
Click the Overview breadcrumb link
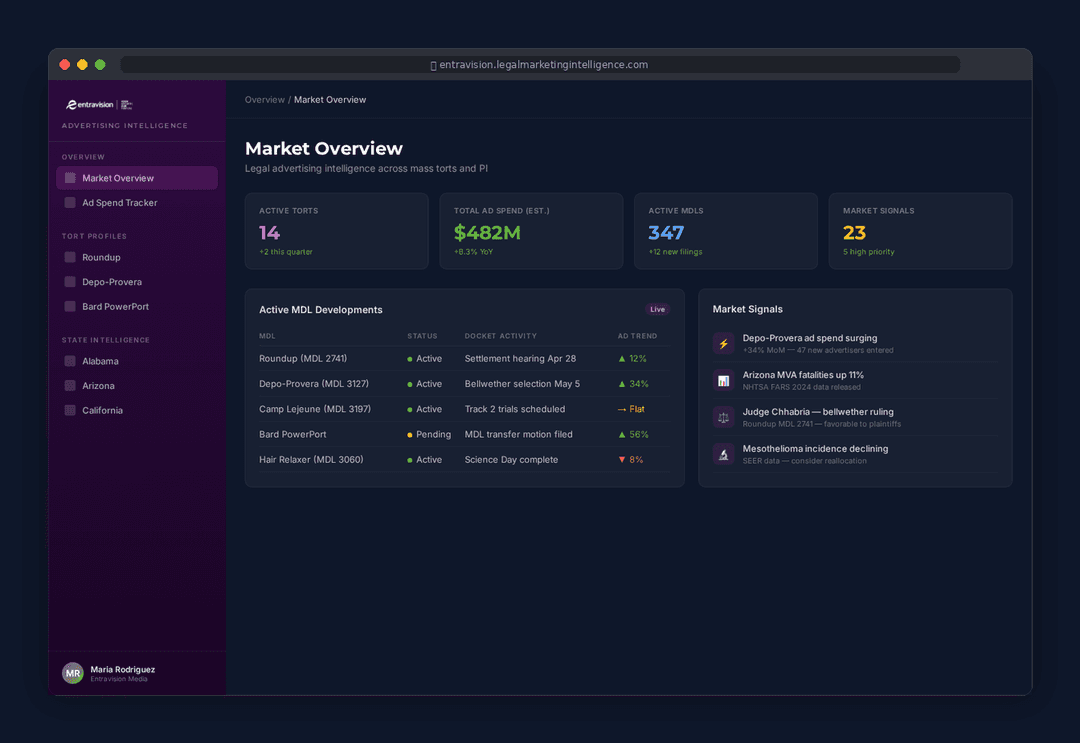264,100
